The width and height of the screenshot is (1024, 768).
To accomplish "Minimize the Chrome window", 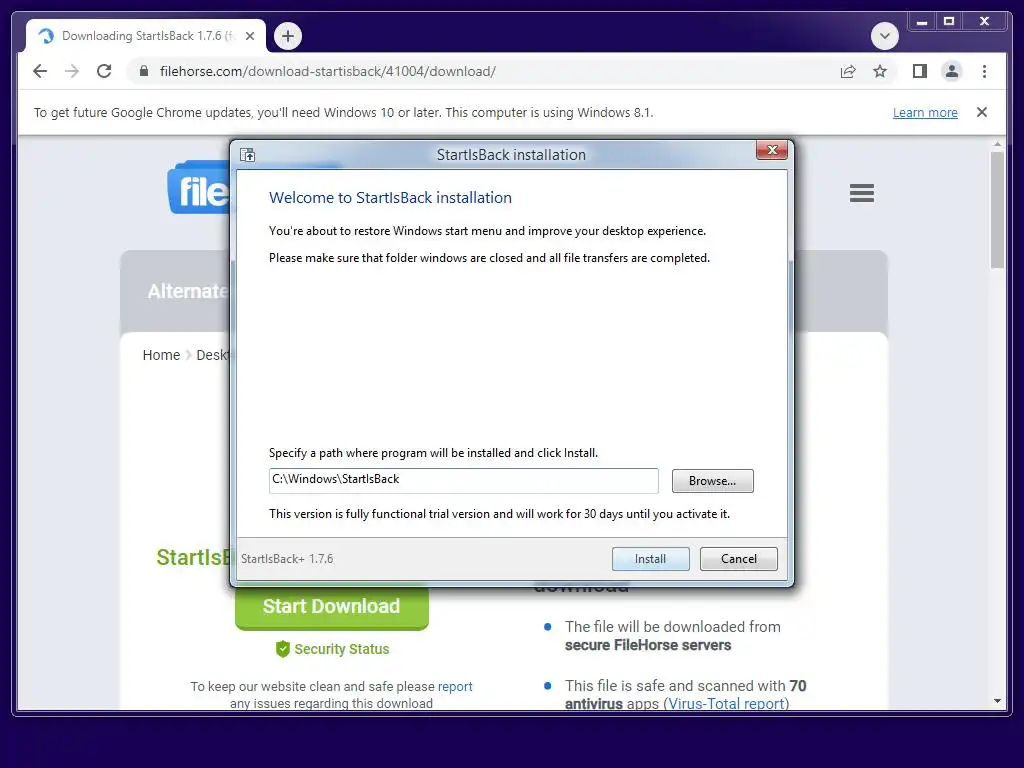I will click(x=921, y=22).
